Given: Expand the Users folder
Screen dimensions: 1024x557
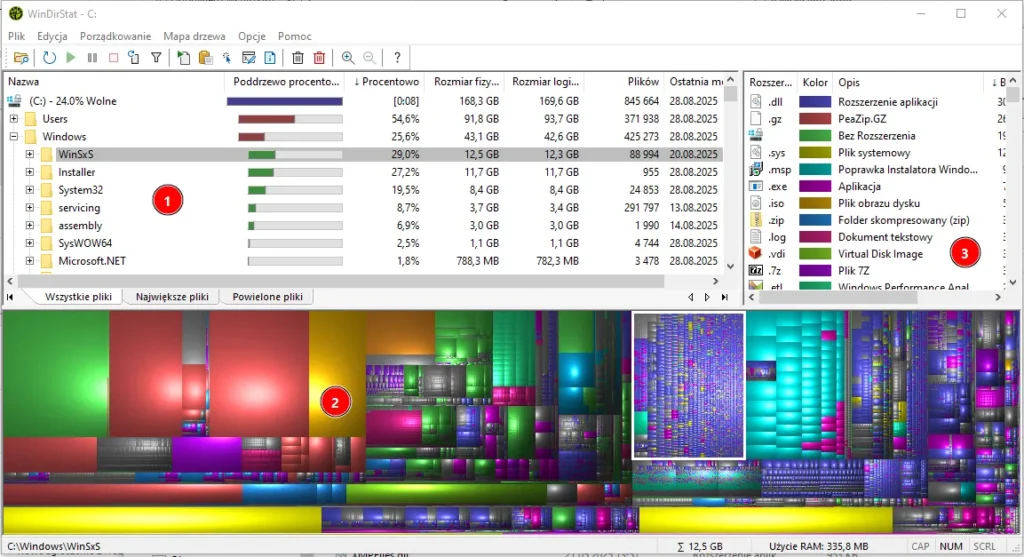Looking at the screenshot, I should [x=14, y=119].
